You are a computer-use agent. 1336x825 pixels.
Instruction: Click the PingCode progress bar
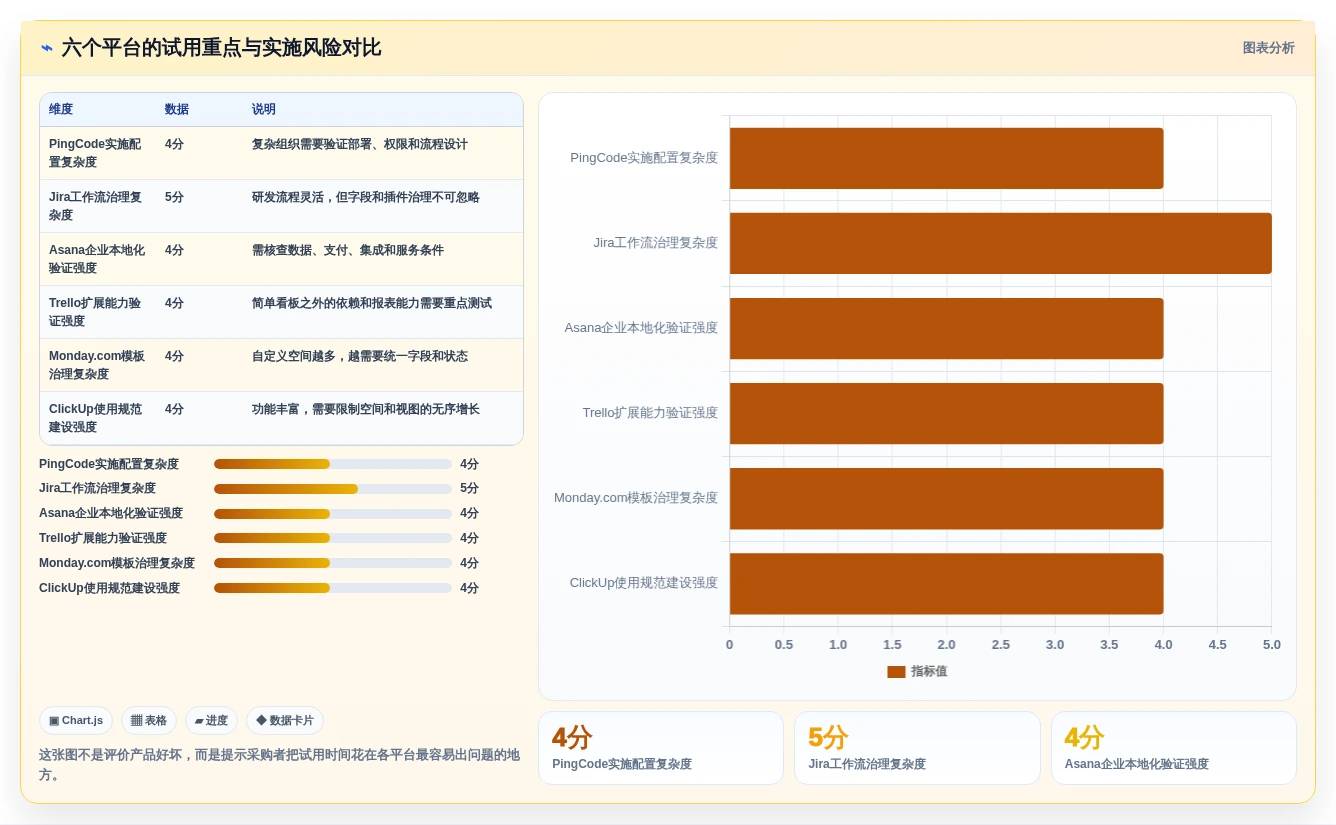click(333, 464)
